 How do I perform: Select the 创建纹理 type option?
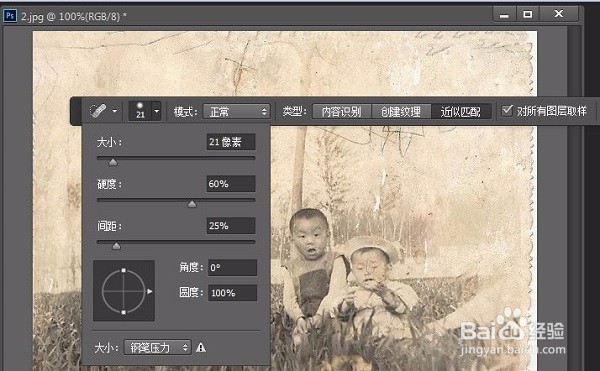(x=401, y=112)
